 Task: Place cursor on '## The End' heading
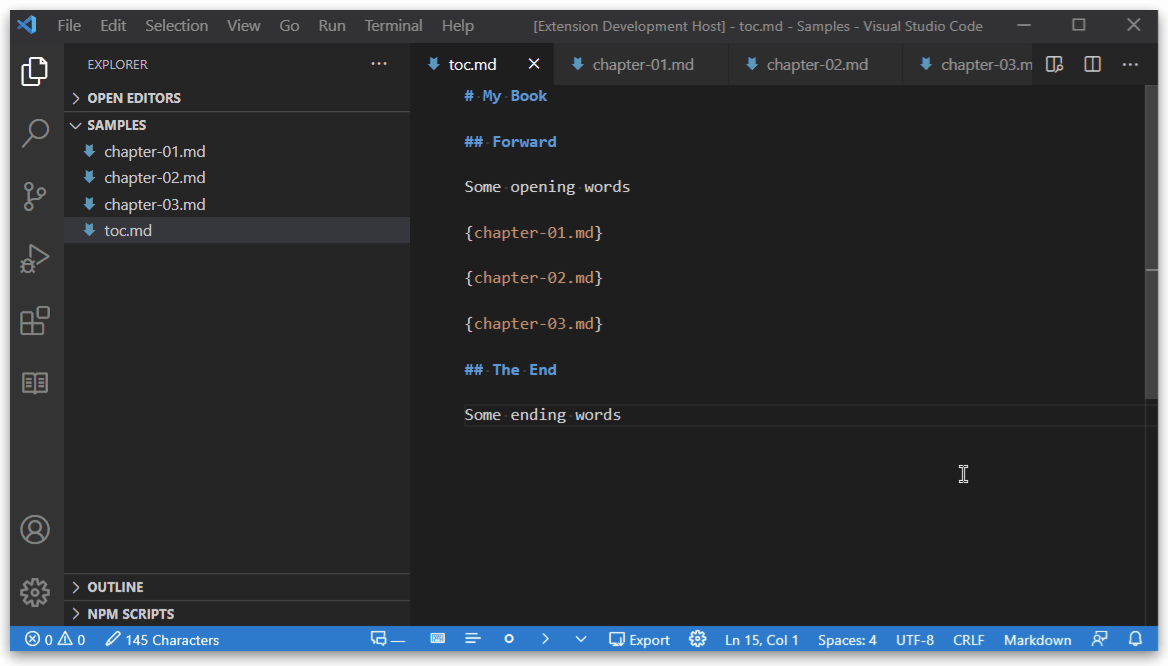point(510,370)
